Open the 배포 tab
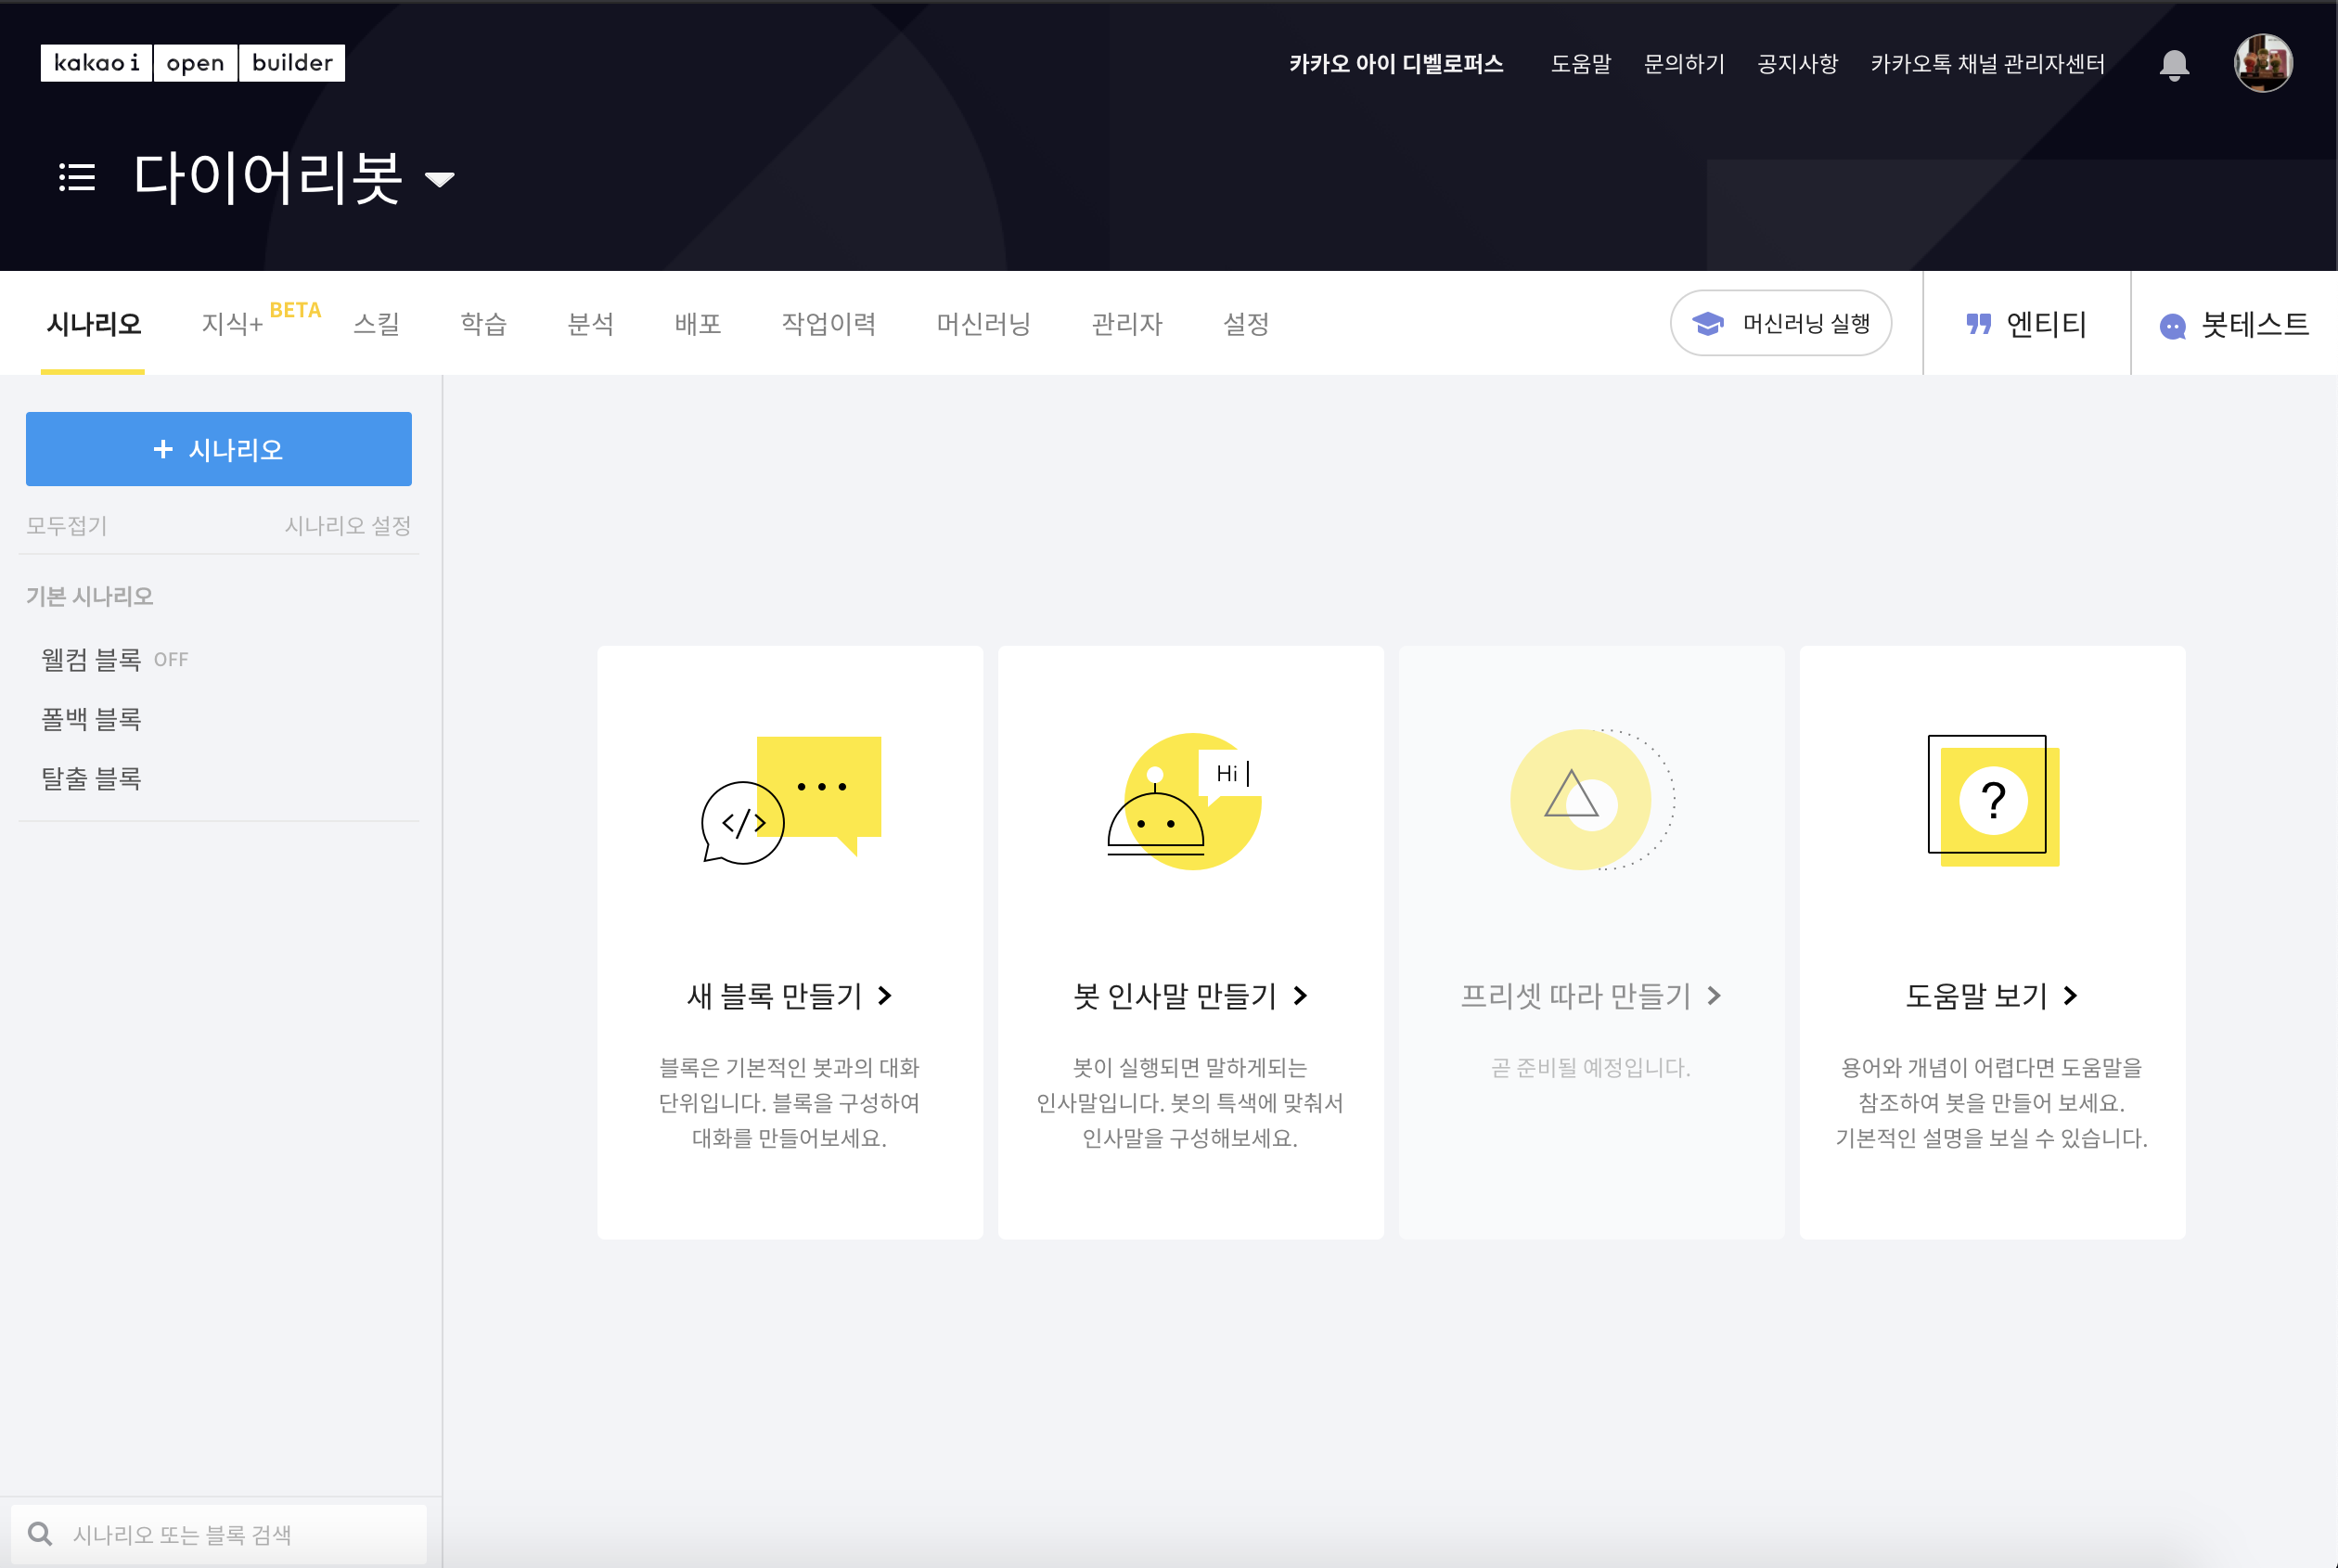Screen dimensions: 2338x1568 (x=697, y=324)
